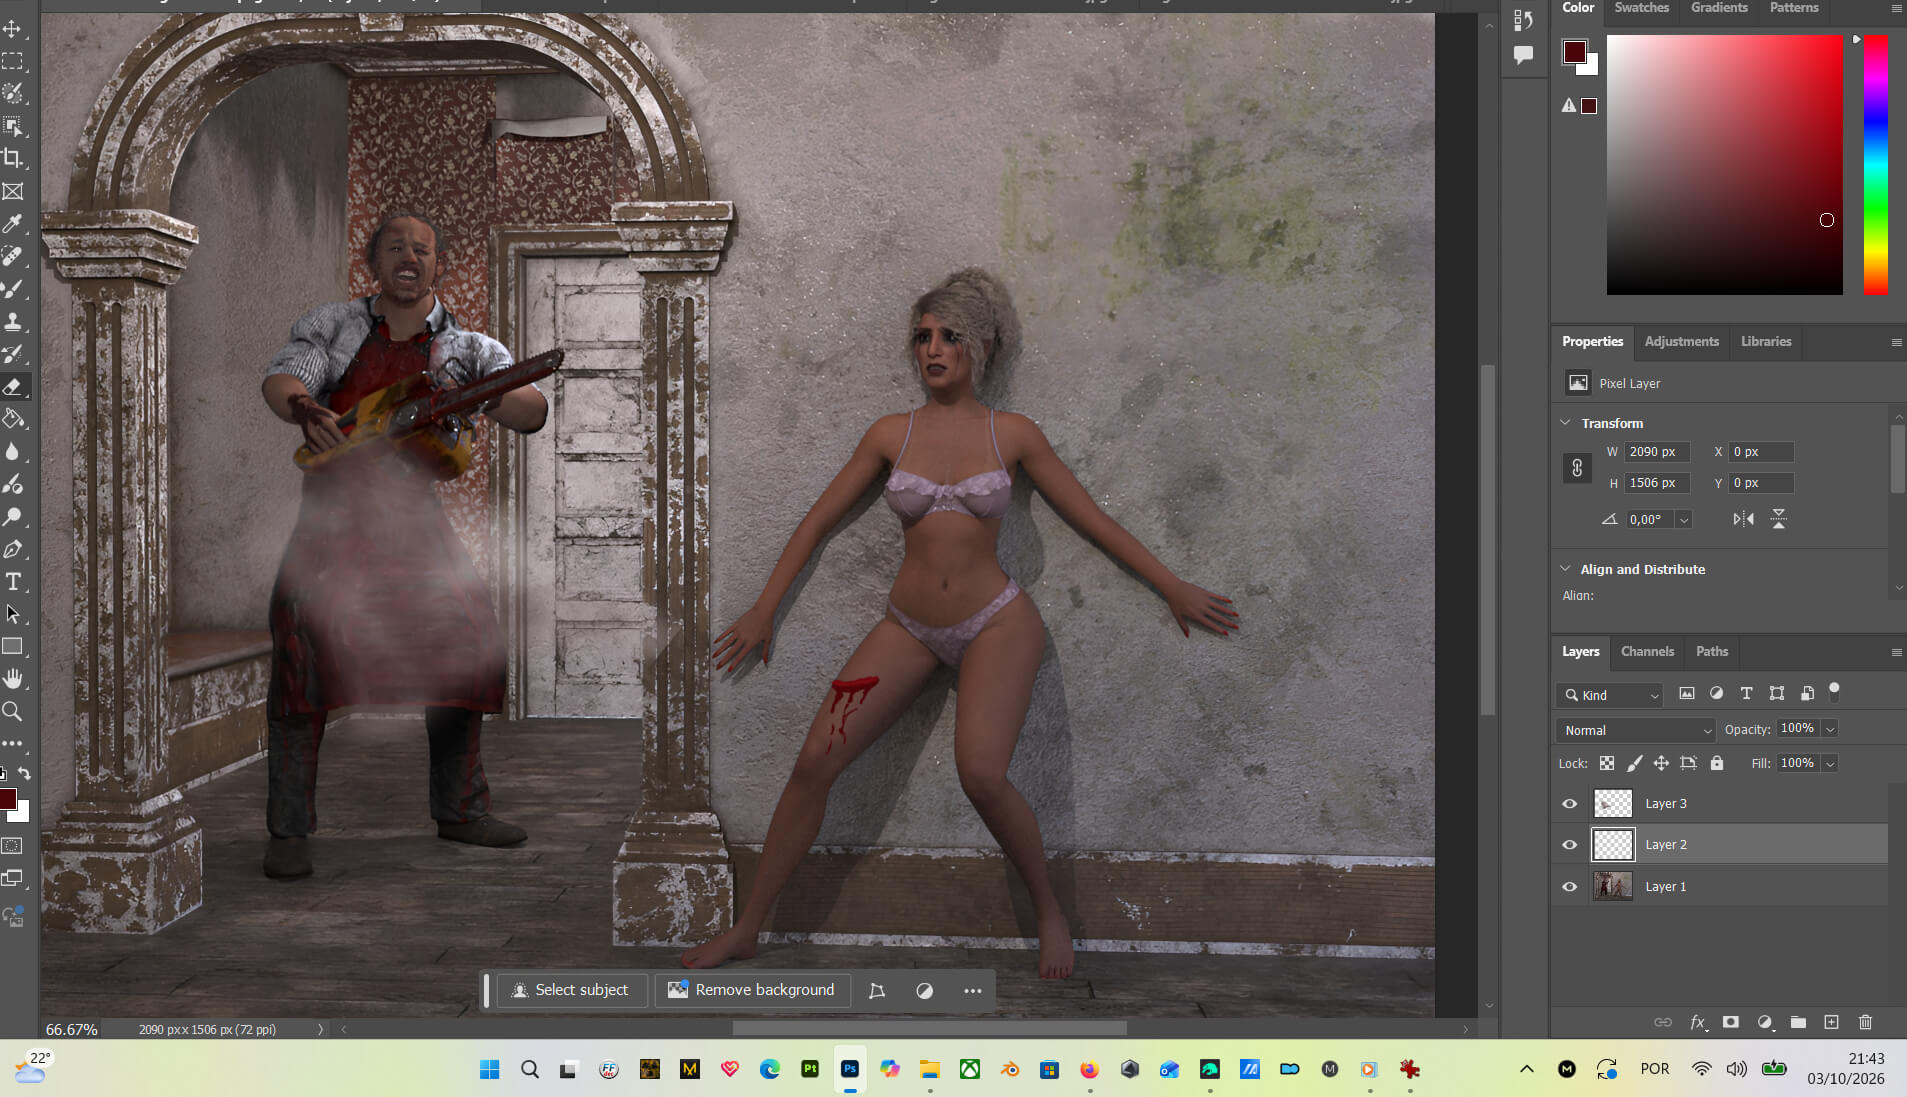Click the width W input field
The image size is (1907, 1097).
(x=1657, y=452)
